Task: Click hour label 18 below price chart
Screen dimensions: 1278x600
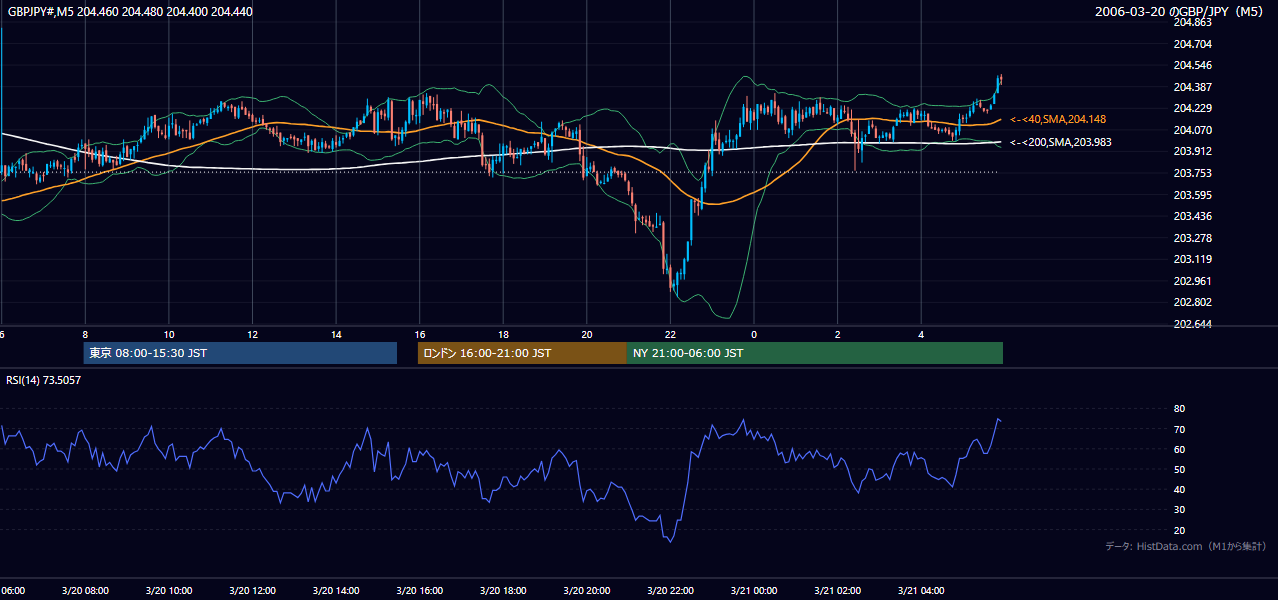Action: coord(504,335)
